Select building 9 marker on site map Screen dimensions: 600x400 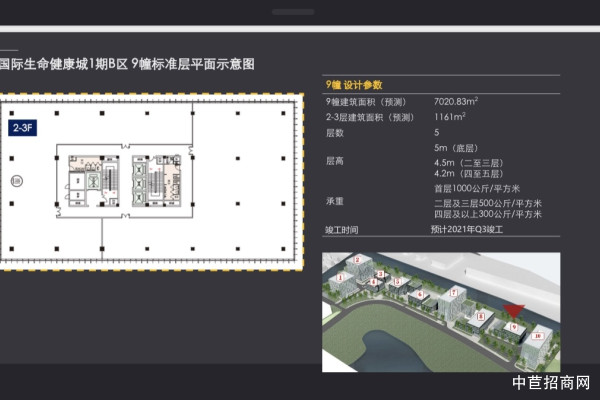(x=513, y=325)
